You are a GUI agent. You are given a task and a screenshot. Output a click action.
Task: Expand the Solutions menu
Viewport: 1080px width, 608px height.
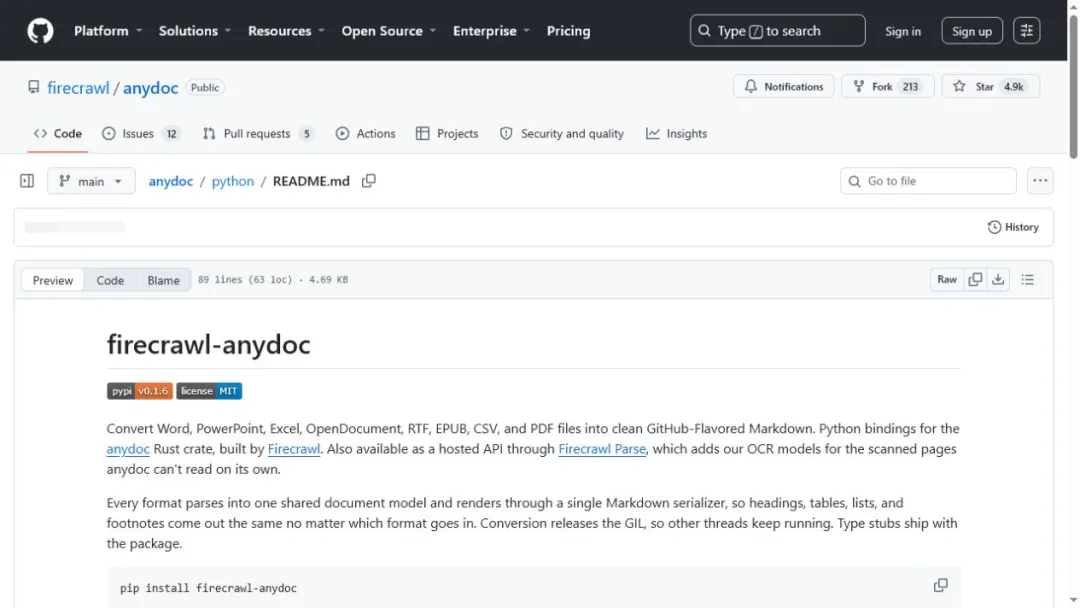(x=195, y=31)
